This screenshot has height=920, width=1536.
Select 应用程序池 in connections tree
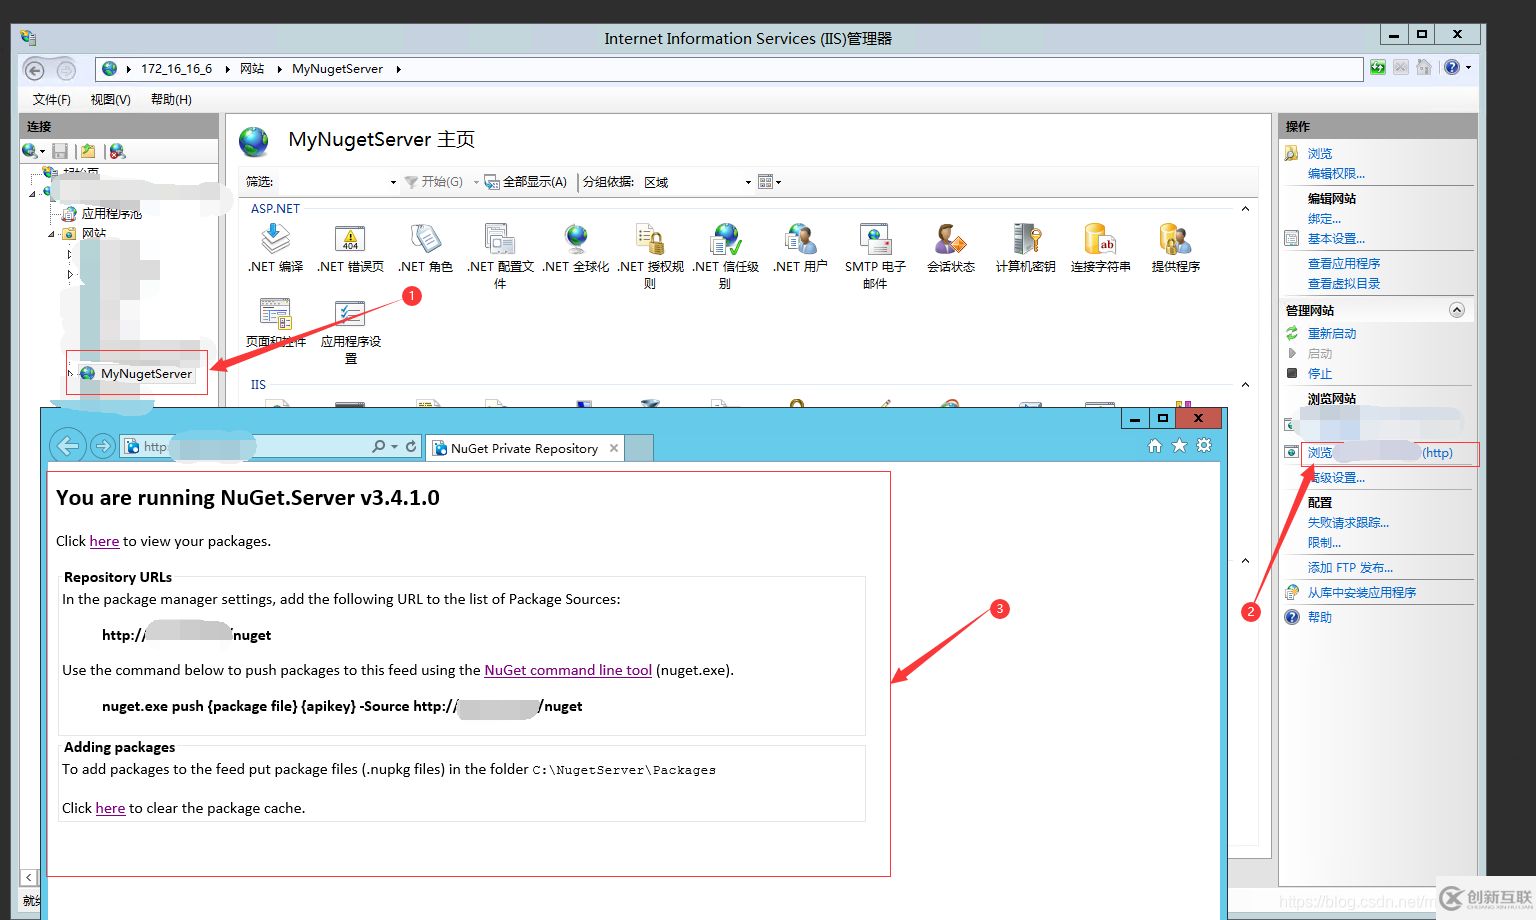[111, 214]
